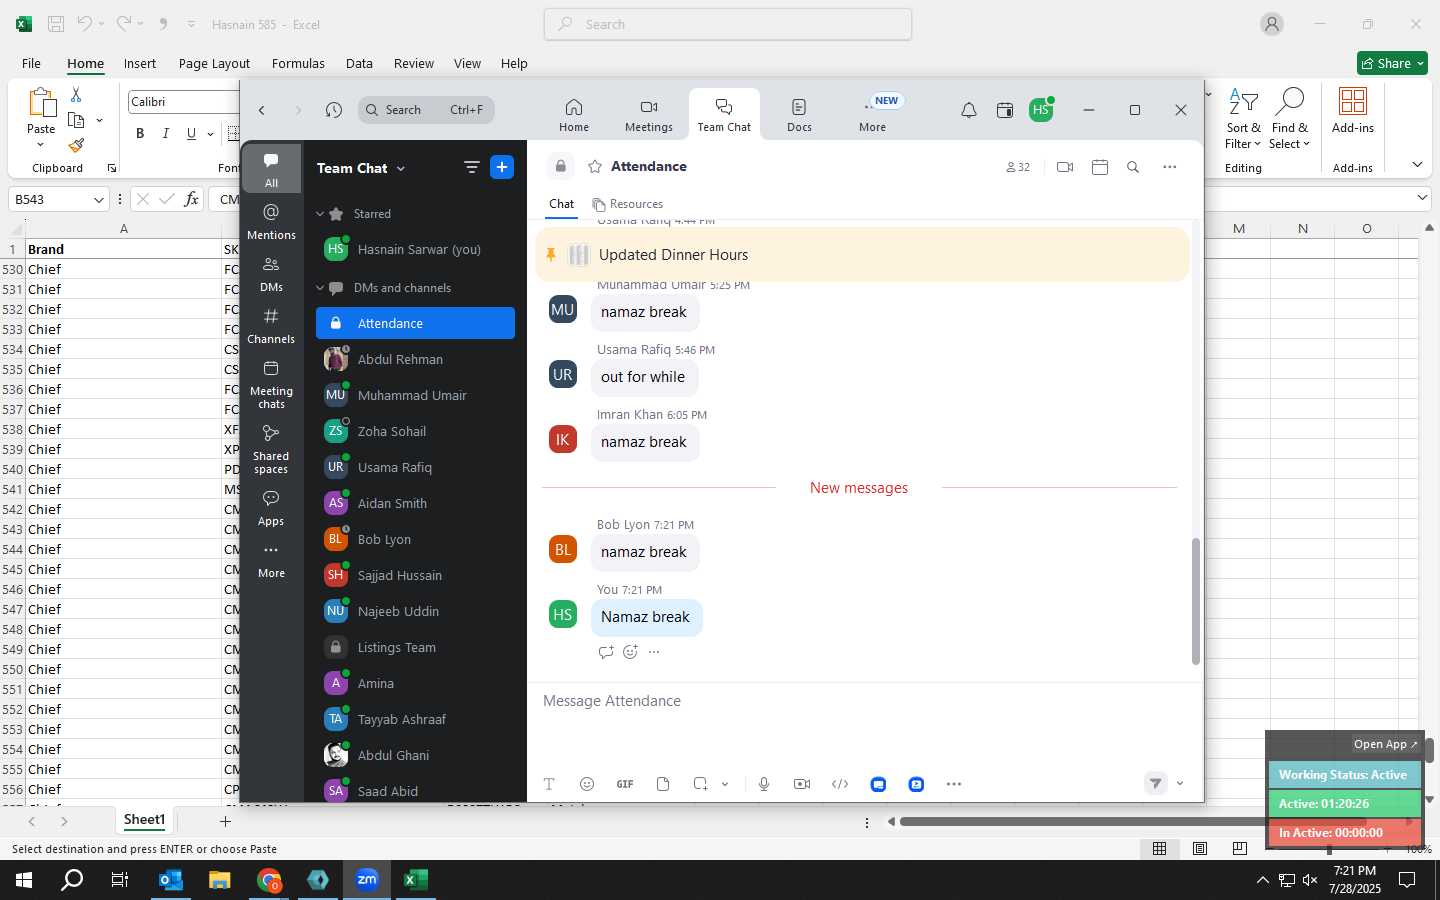Open chat with Abdul Rehman
The image size is (1440, 900).
coord(415,359)
